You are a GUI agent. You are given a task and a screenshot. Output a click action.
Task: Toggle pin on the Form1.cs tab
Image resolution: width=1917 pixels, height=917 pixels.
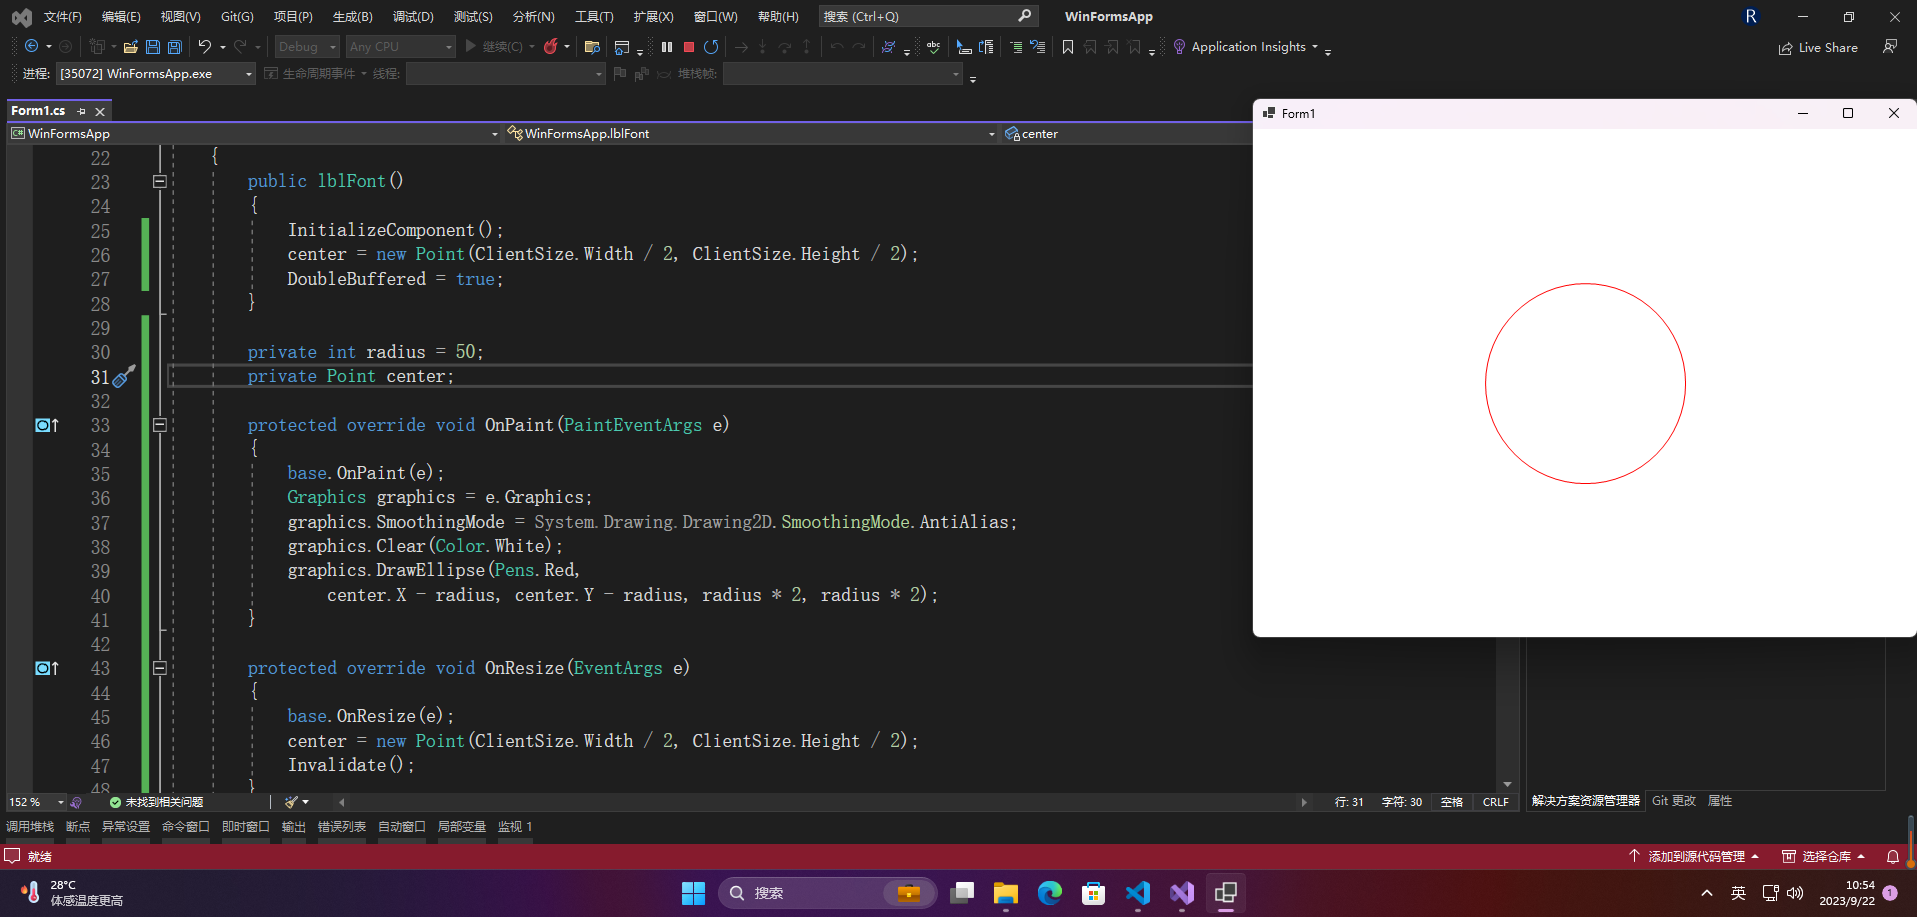[x=82, y=111]
